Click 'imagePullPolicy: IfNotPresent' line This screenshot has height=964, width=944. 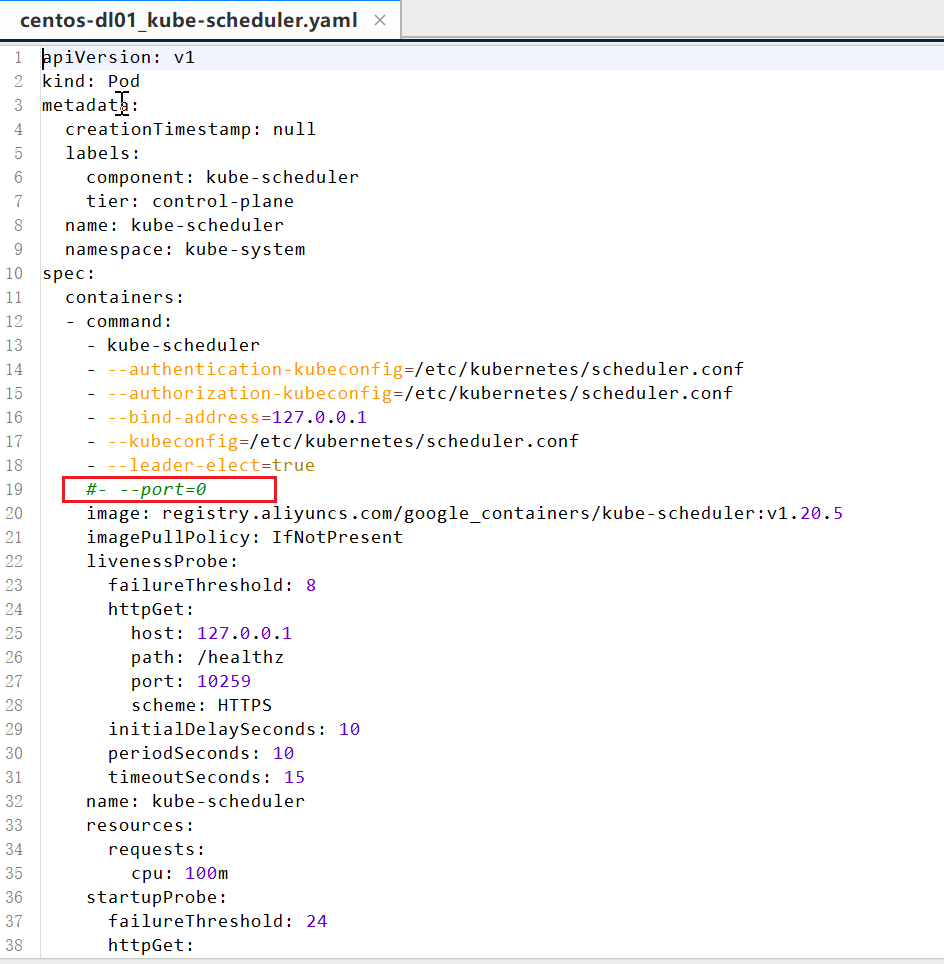click(x=245, y=537)
